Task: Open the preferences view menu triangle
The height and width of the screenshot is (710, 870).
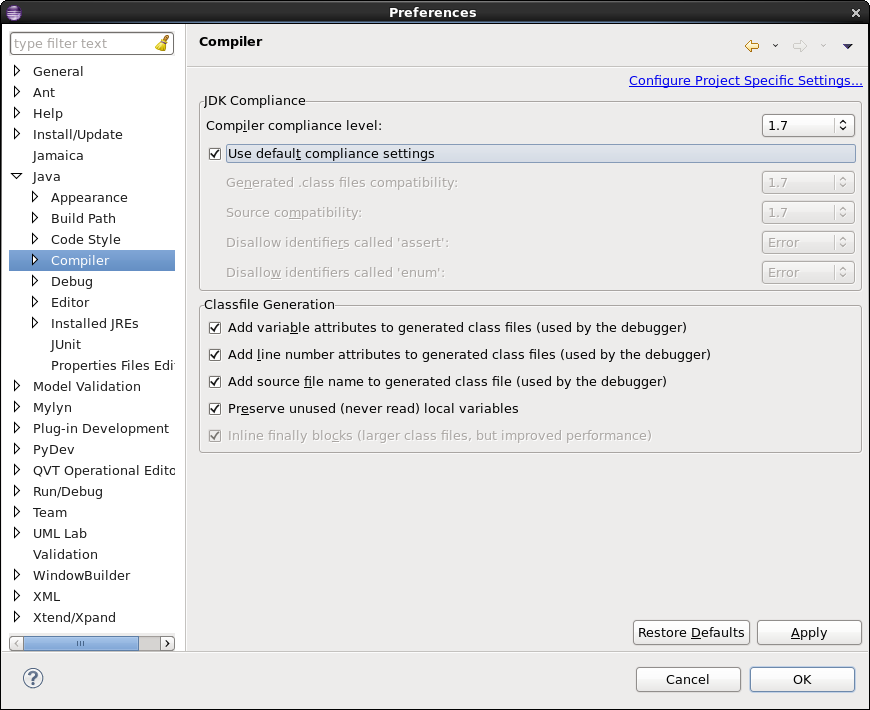Action: pos(847,46)
